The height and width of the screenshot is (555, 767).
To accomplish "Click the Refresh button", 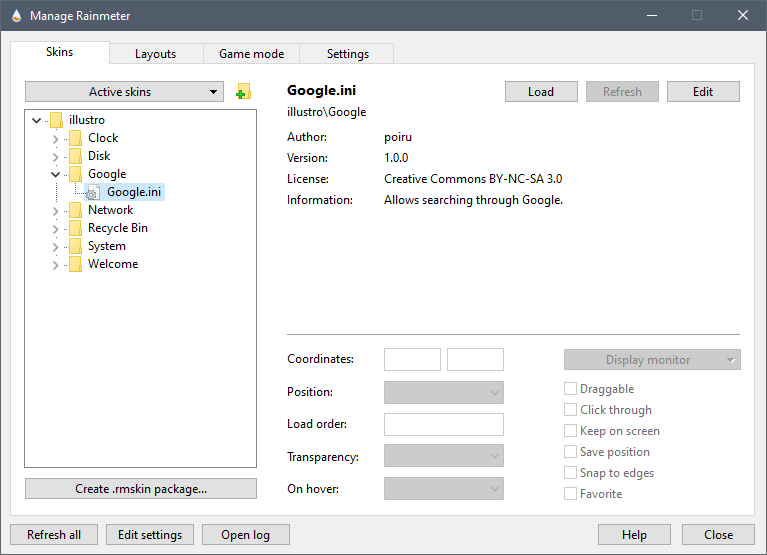I will (x=622, y=91).
